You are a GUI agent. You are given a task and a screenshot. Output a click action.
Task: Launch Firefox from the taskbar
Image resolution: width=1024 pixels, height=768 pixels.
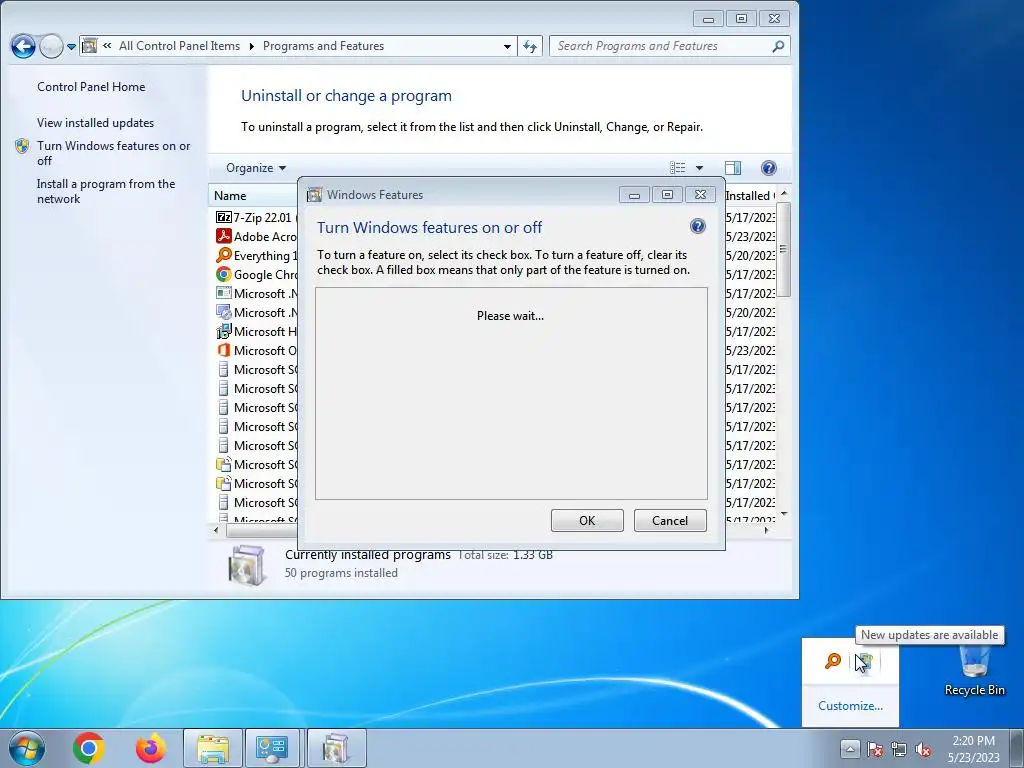pyautogui.click(x=150, y=748)
